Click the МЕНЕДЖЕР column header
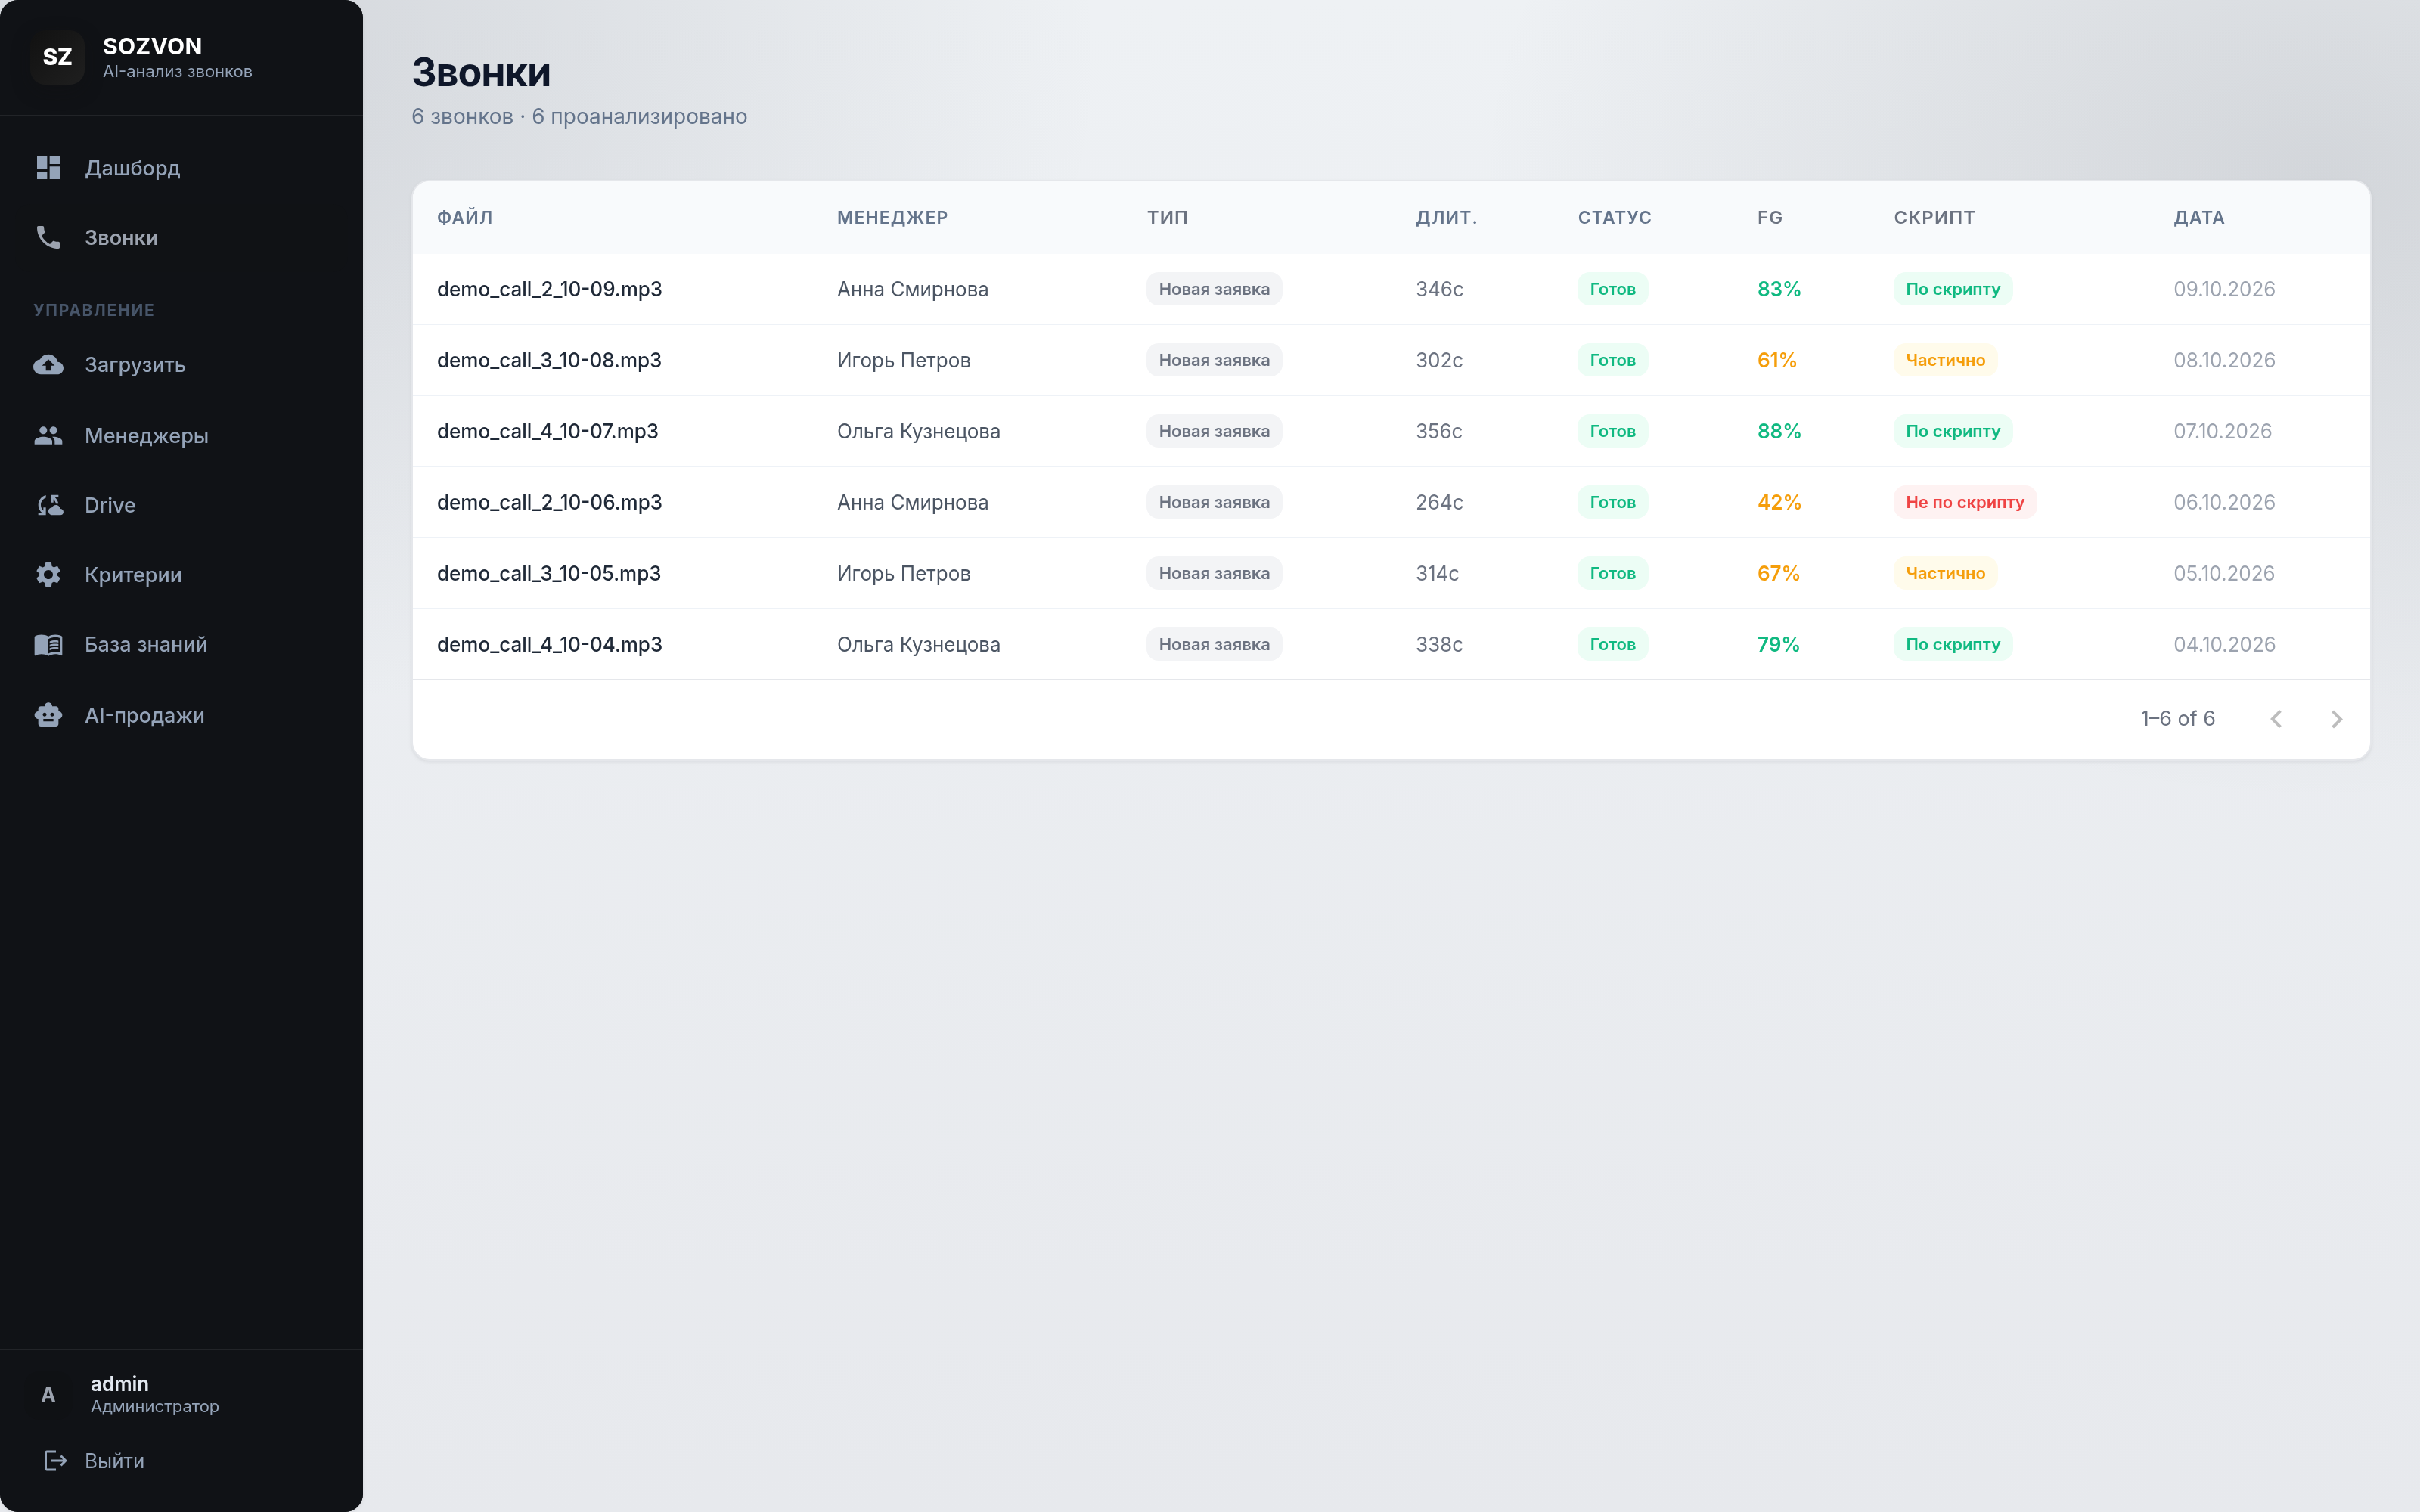Viewport: 2420px width, 1512px height. tap(892, 217)
